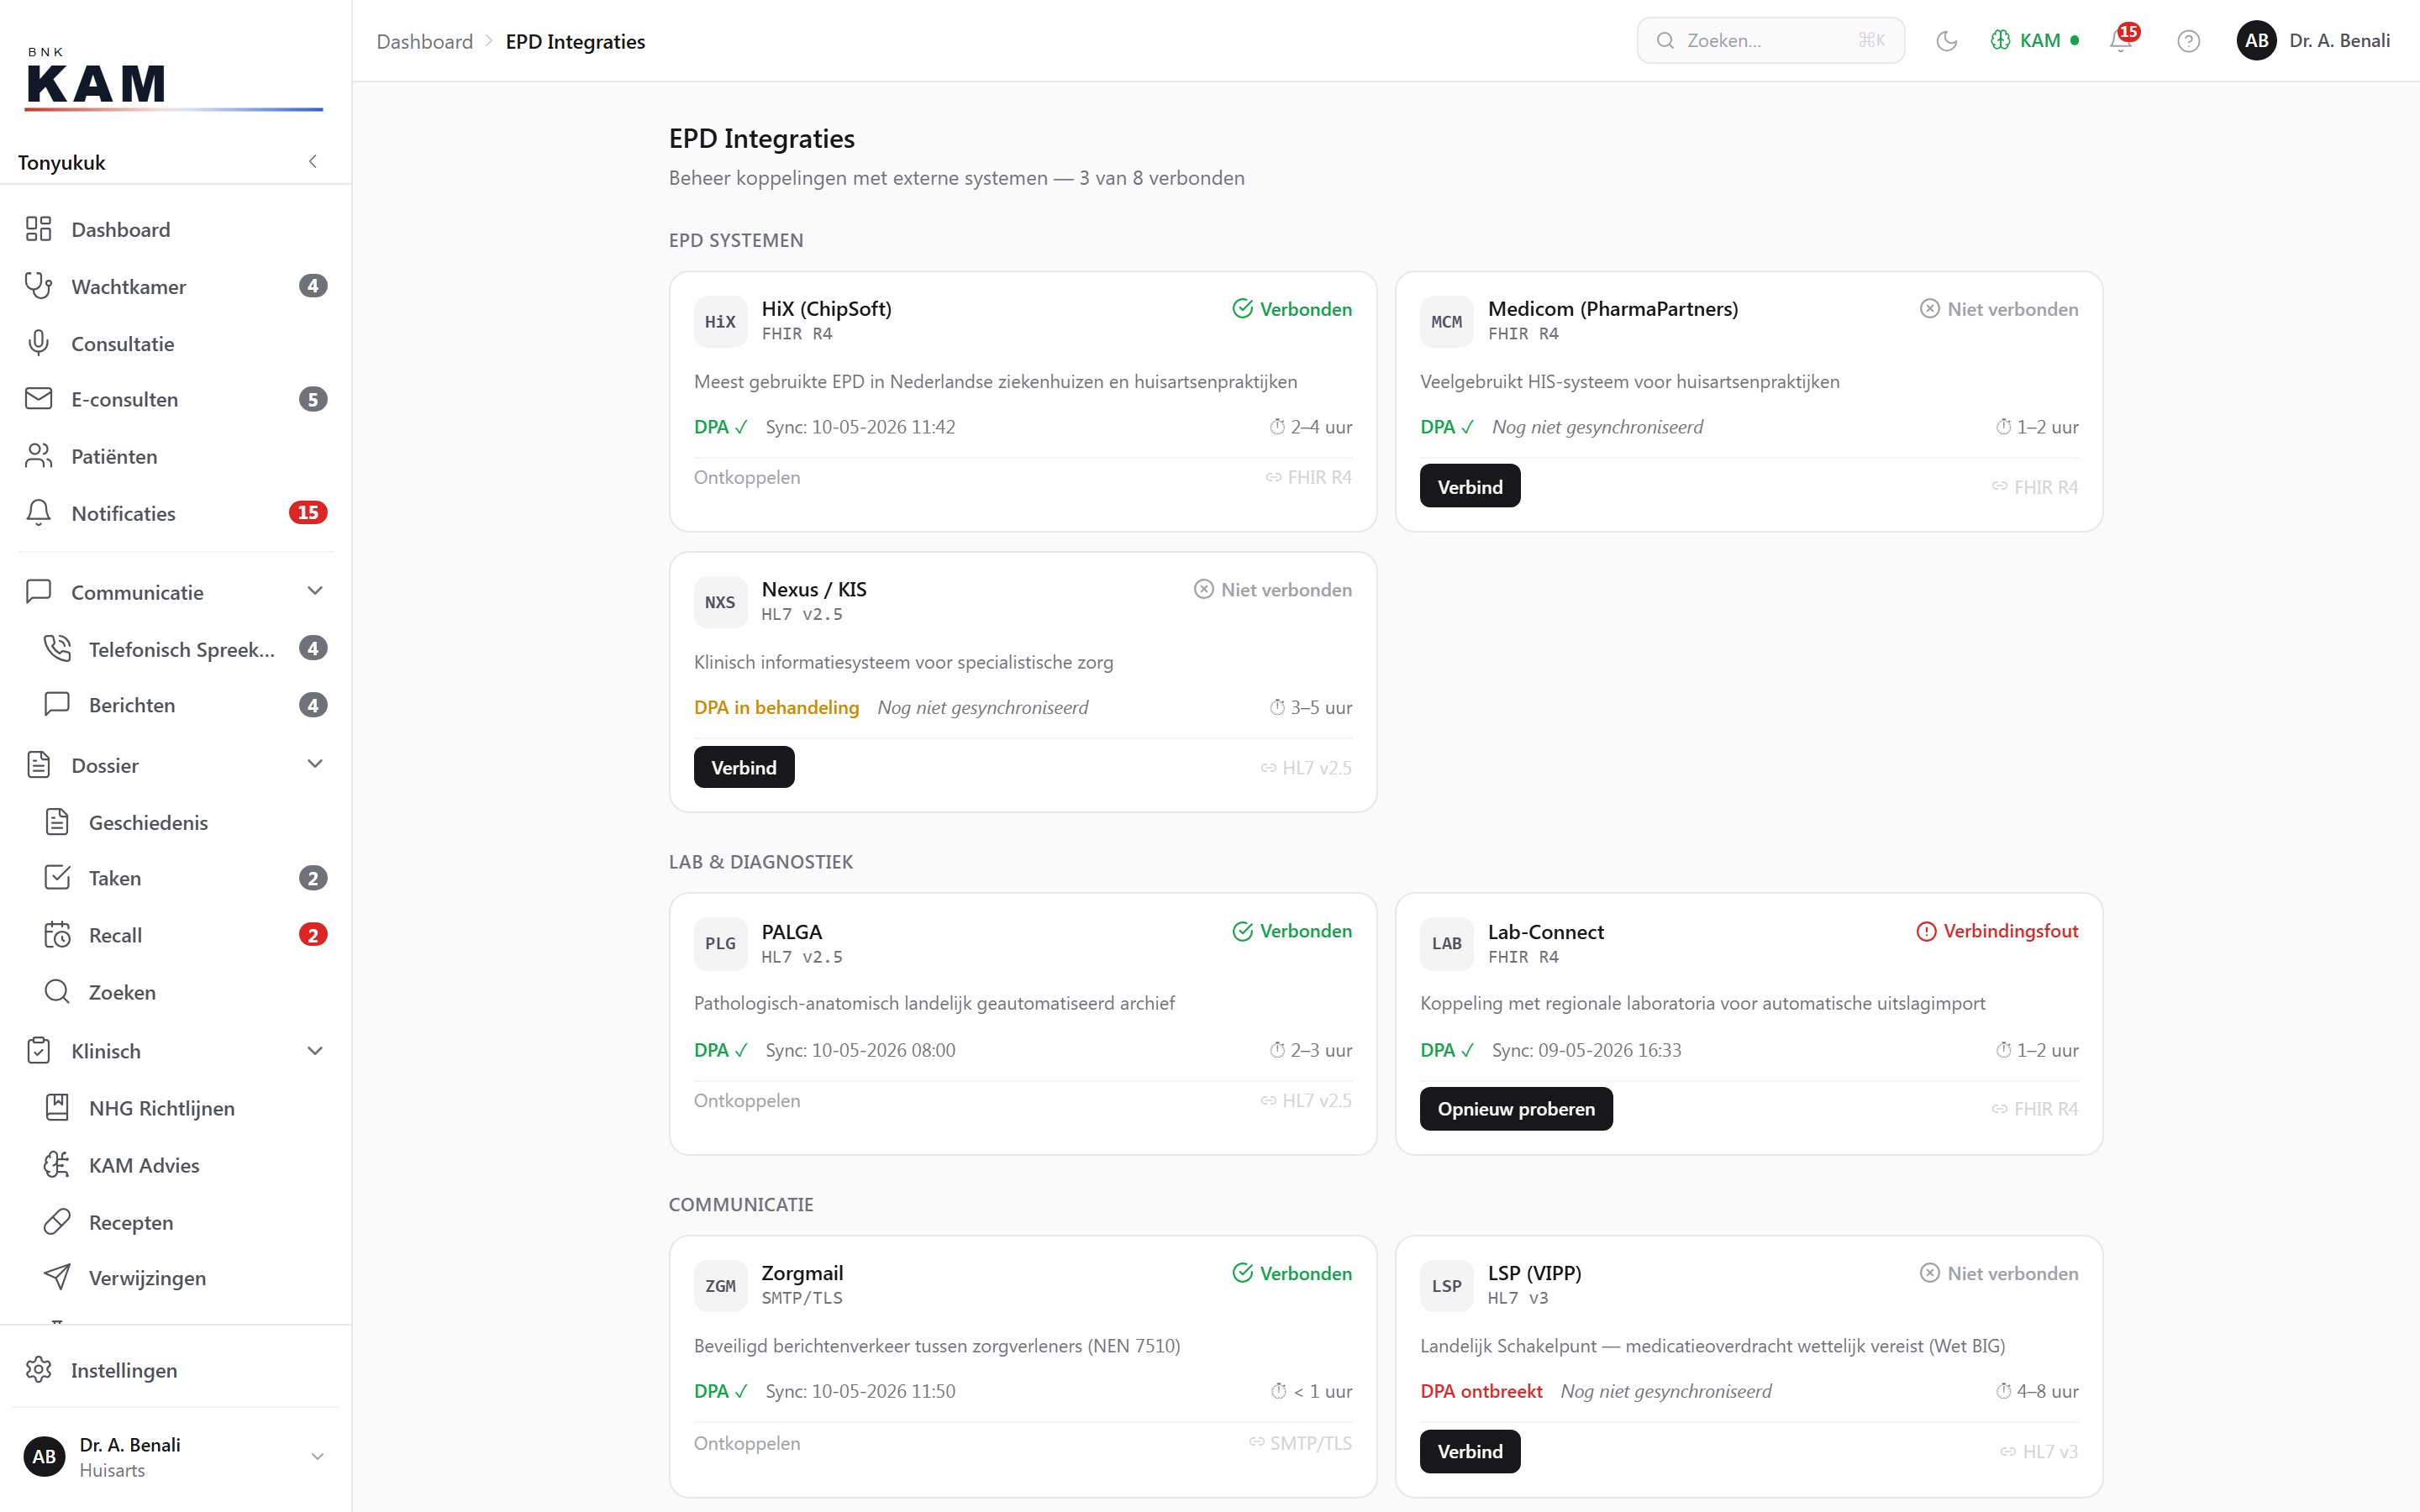Viewport: 2420px width, 1512px height.
Task: Expand the Dr. A. Benali user menu chevron
Action: pyautogui.click(x=317, y=1457)
